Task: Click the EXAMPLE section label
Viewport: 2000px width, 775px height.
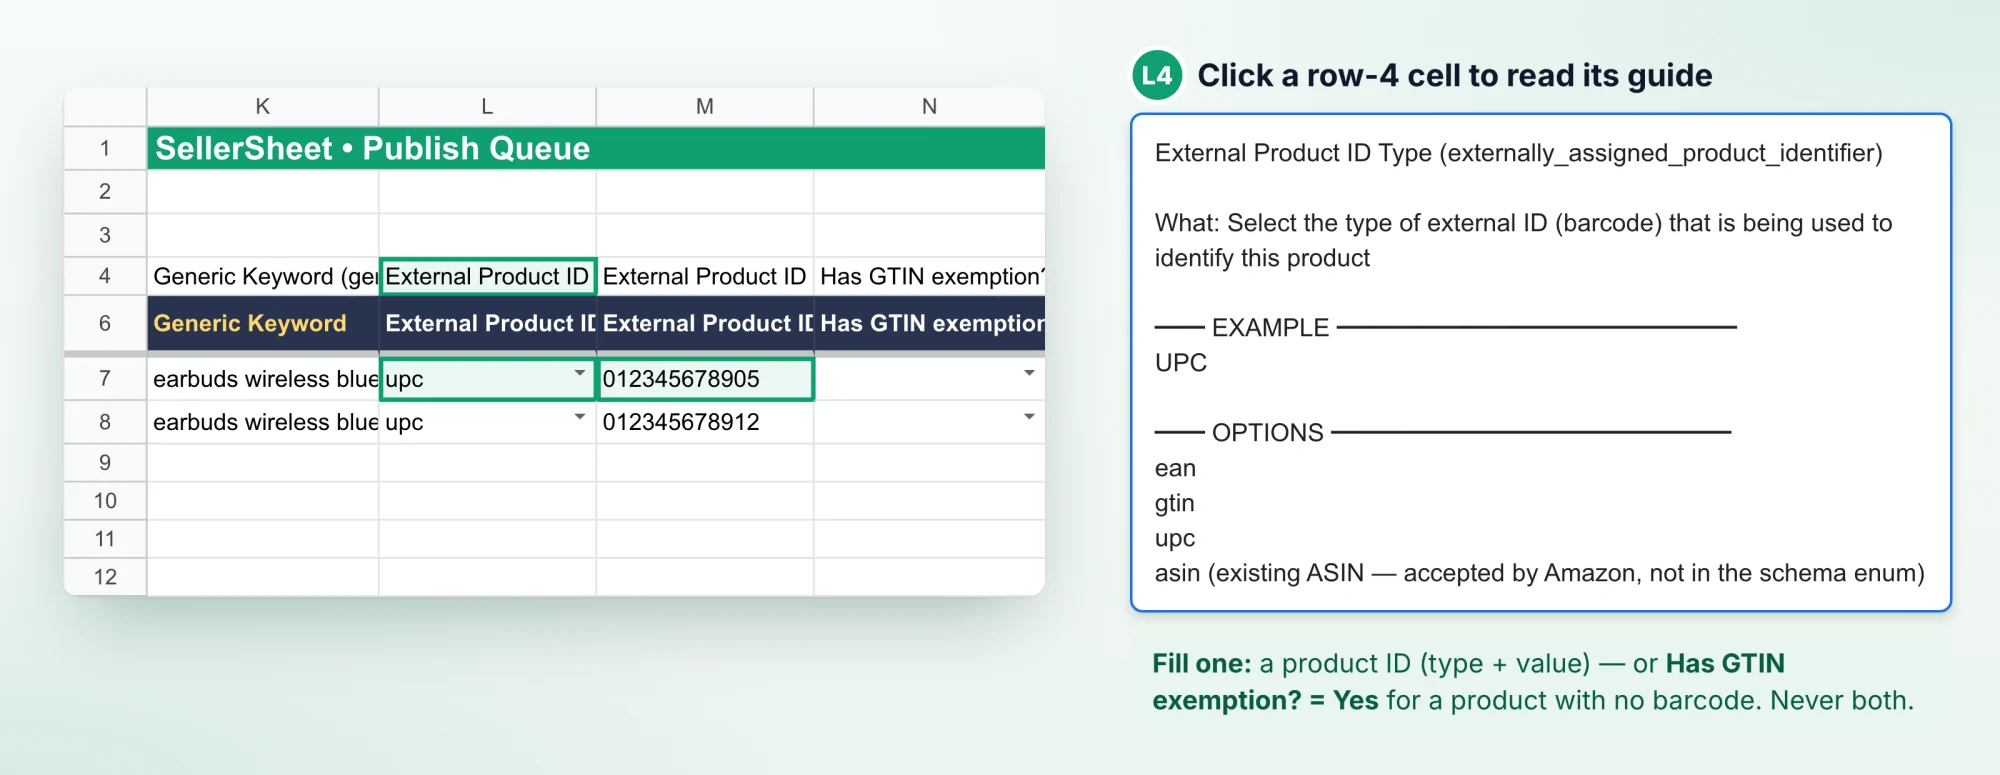Action: (1270, 327)
